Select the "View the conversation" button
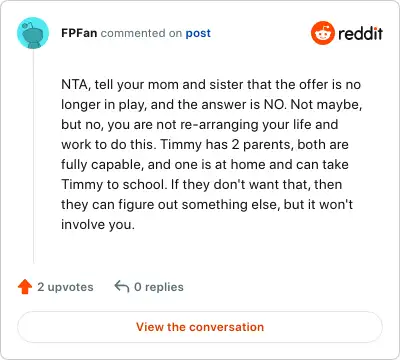 pos(200,327)
